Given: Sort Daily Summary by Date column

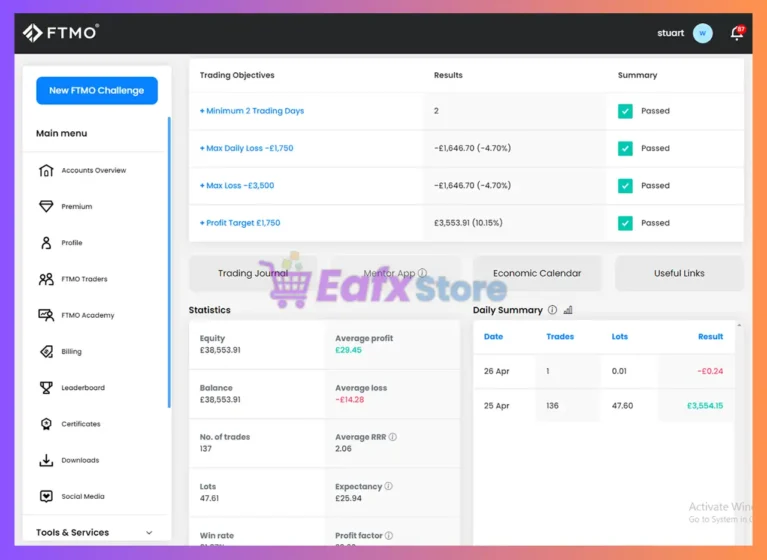Looking at the screenshot, I should pos(493,336).
